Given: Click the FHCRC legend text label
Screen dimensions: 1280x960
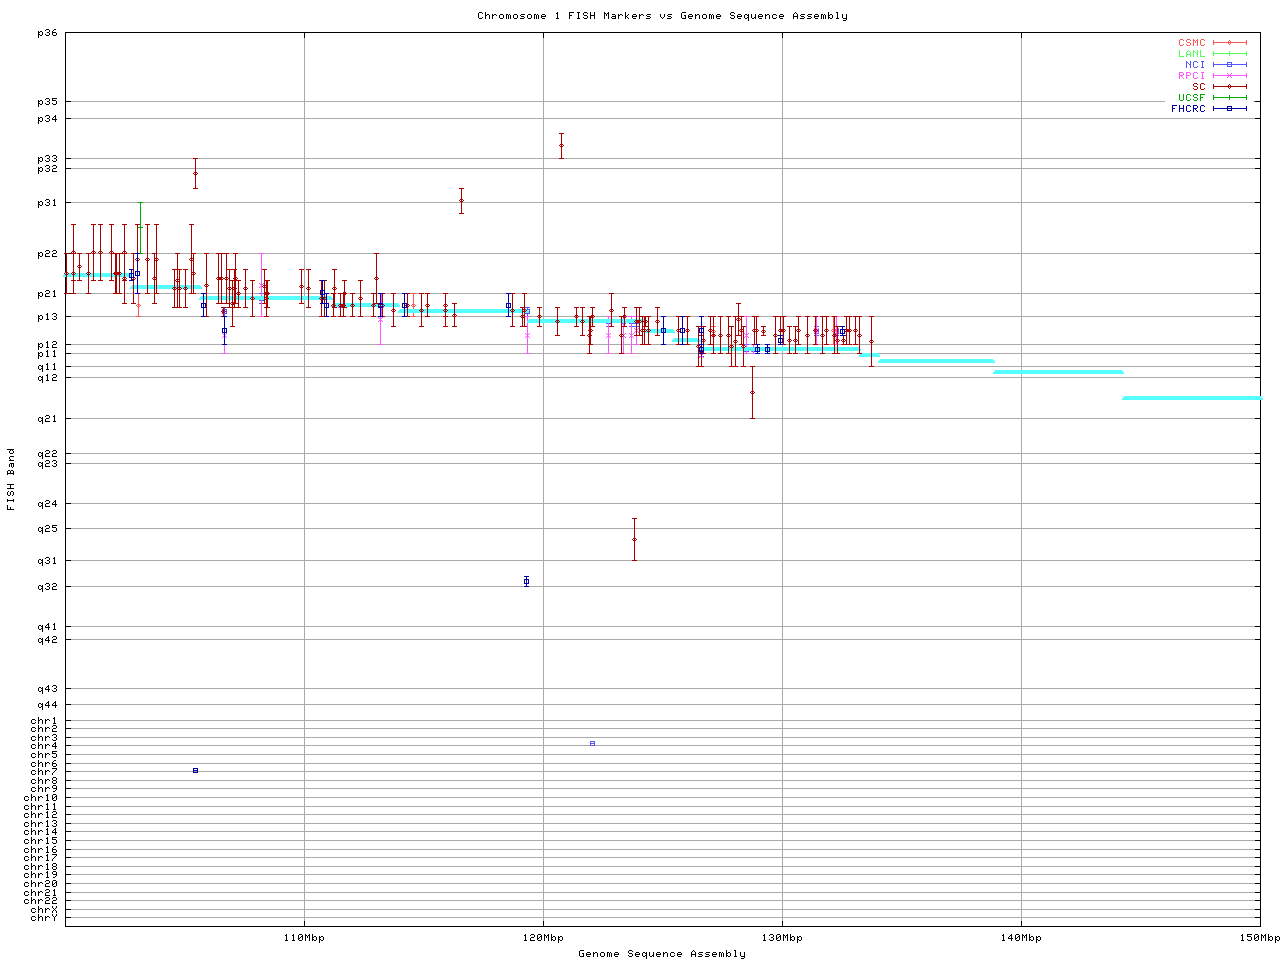Looking at the screenshot, I should 1188,109.
